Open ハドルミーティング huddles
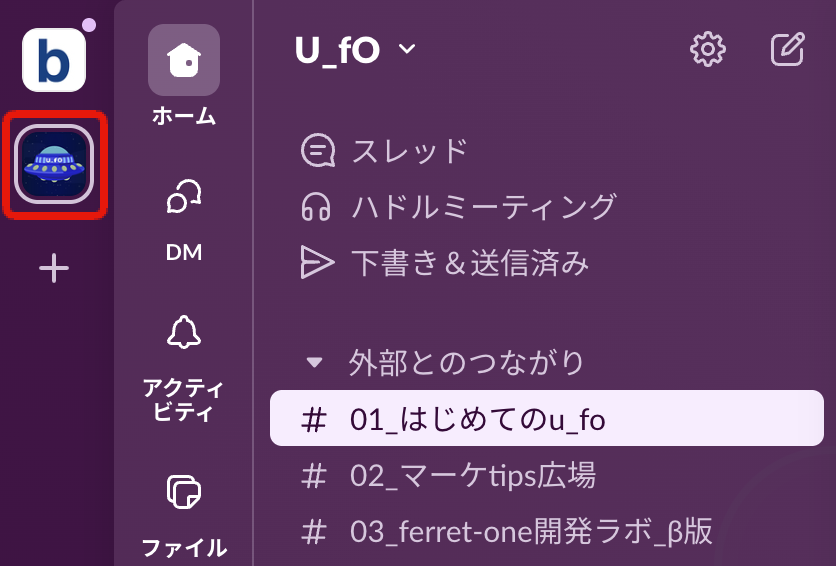The height and width of the screenshot is (566, 836). 483,207
